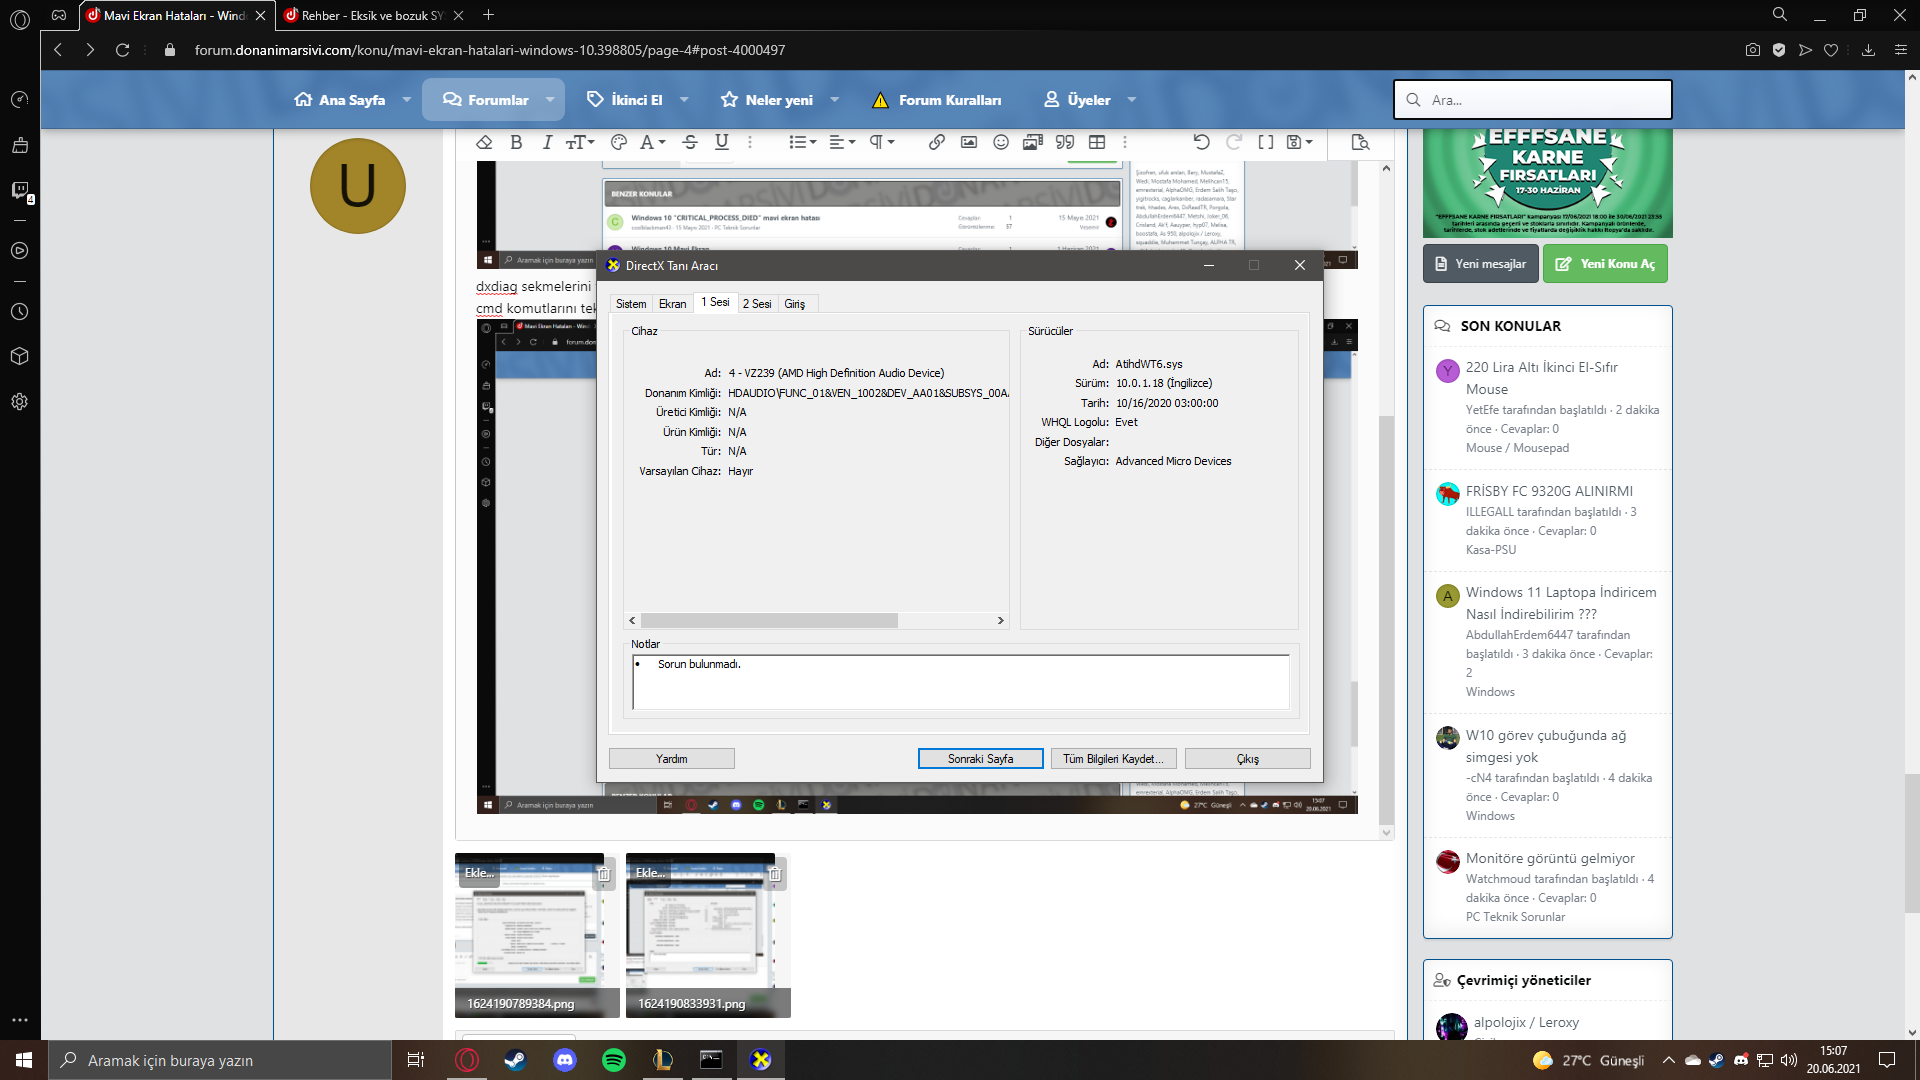Click the undo arrow icon
The height and width of the screenshot is (1080, 1920).
coord(1202,142)
